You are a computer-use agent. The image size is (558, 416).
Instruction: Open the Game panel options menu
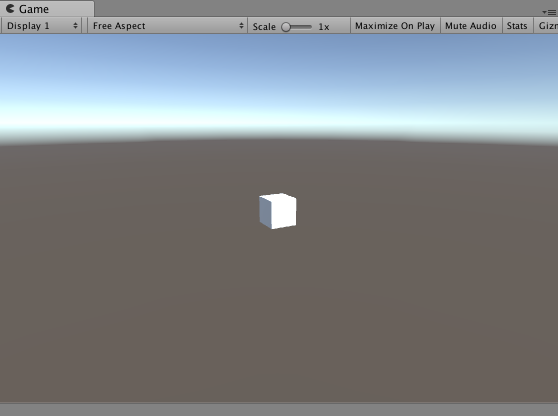(x=549, y=12)
